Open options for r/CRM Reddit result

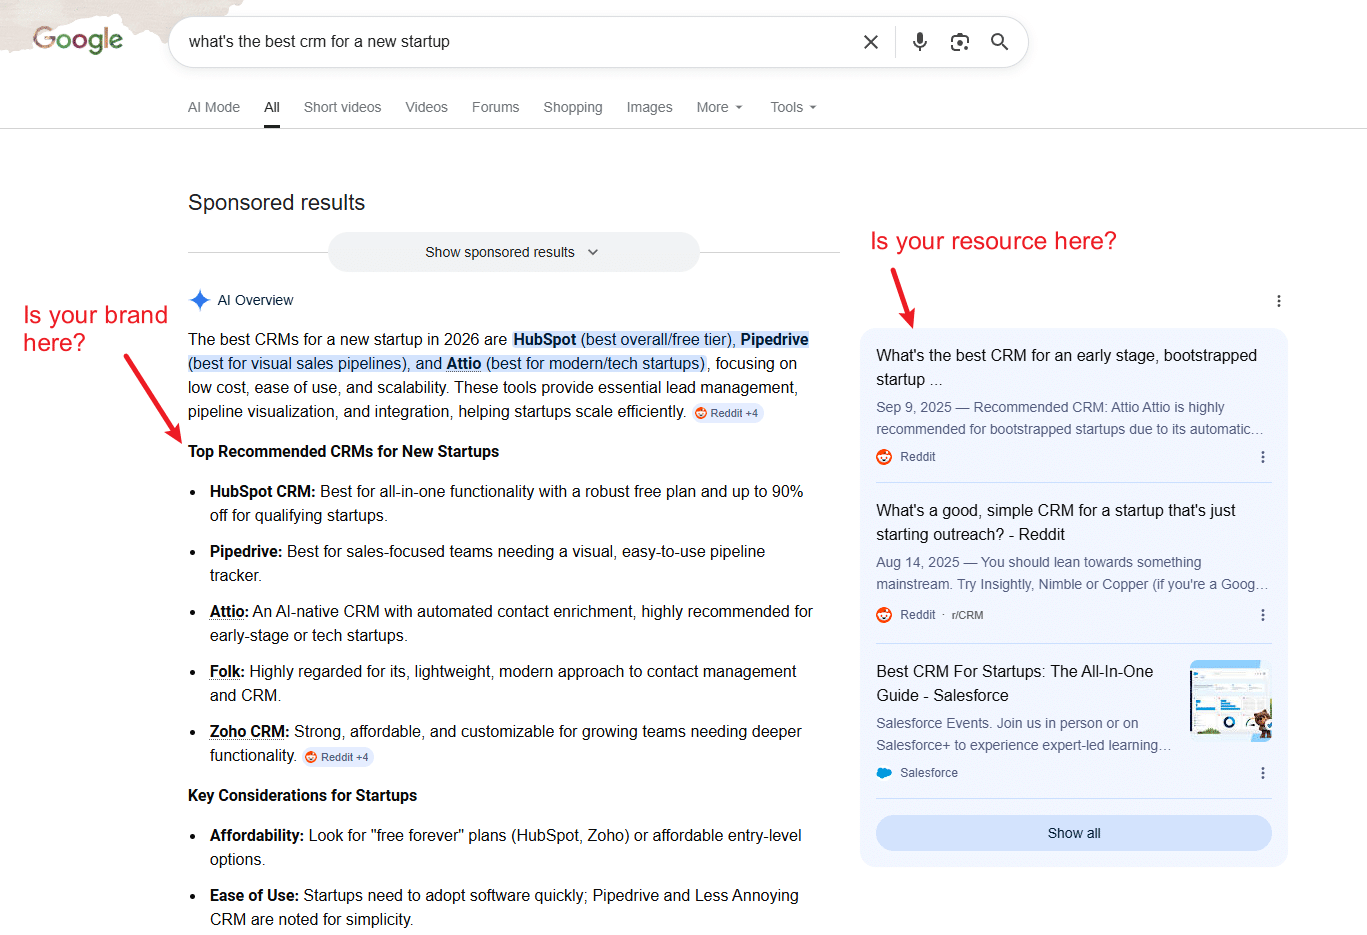coord(1263,615)
